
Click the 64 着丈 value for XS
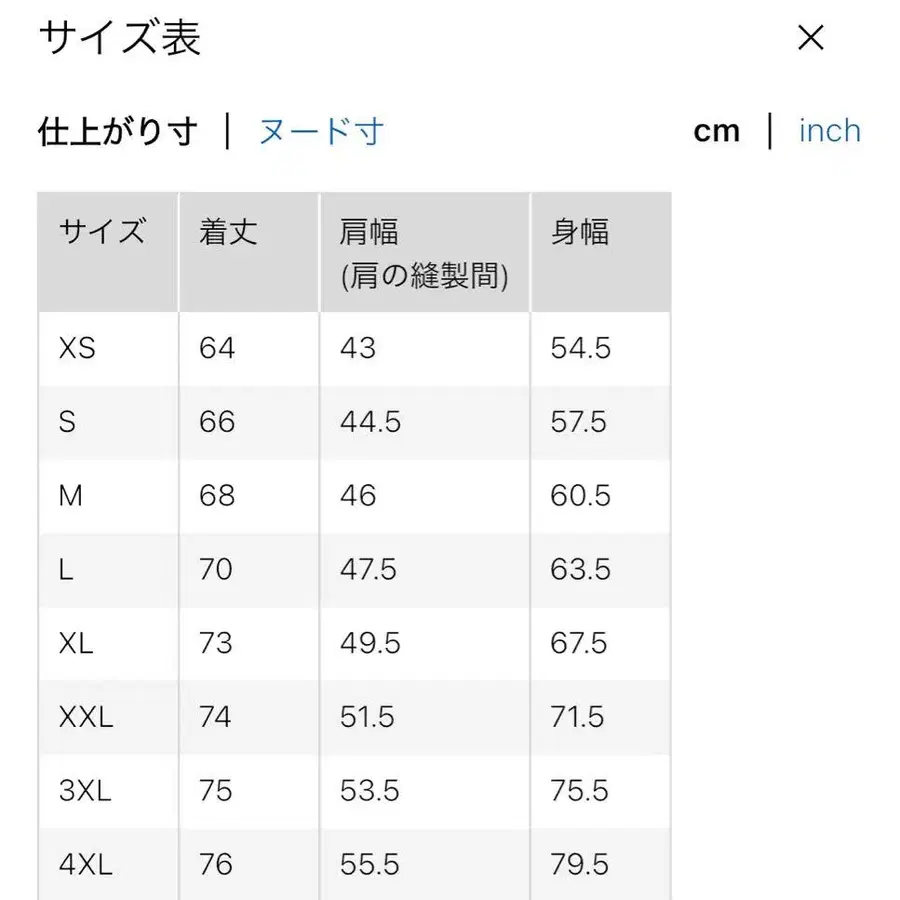click(215, 349)
